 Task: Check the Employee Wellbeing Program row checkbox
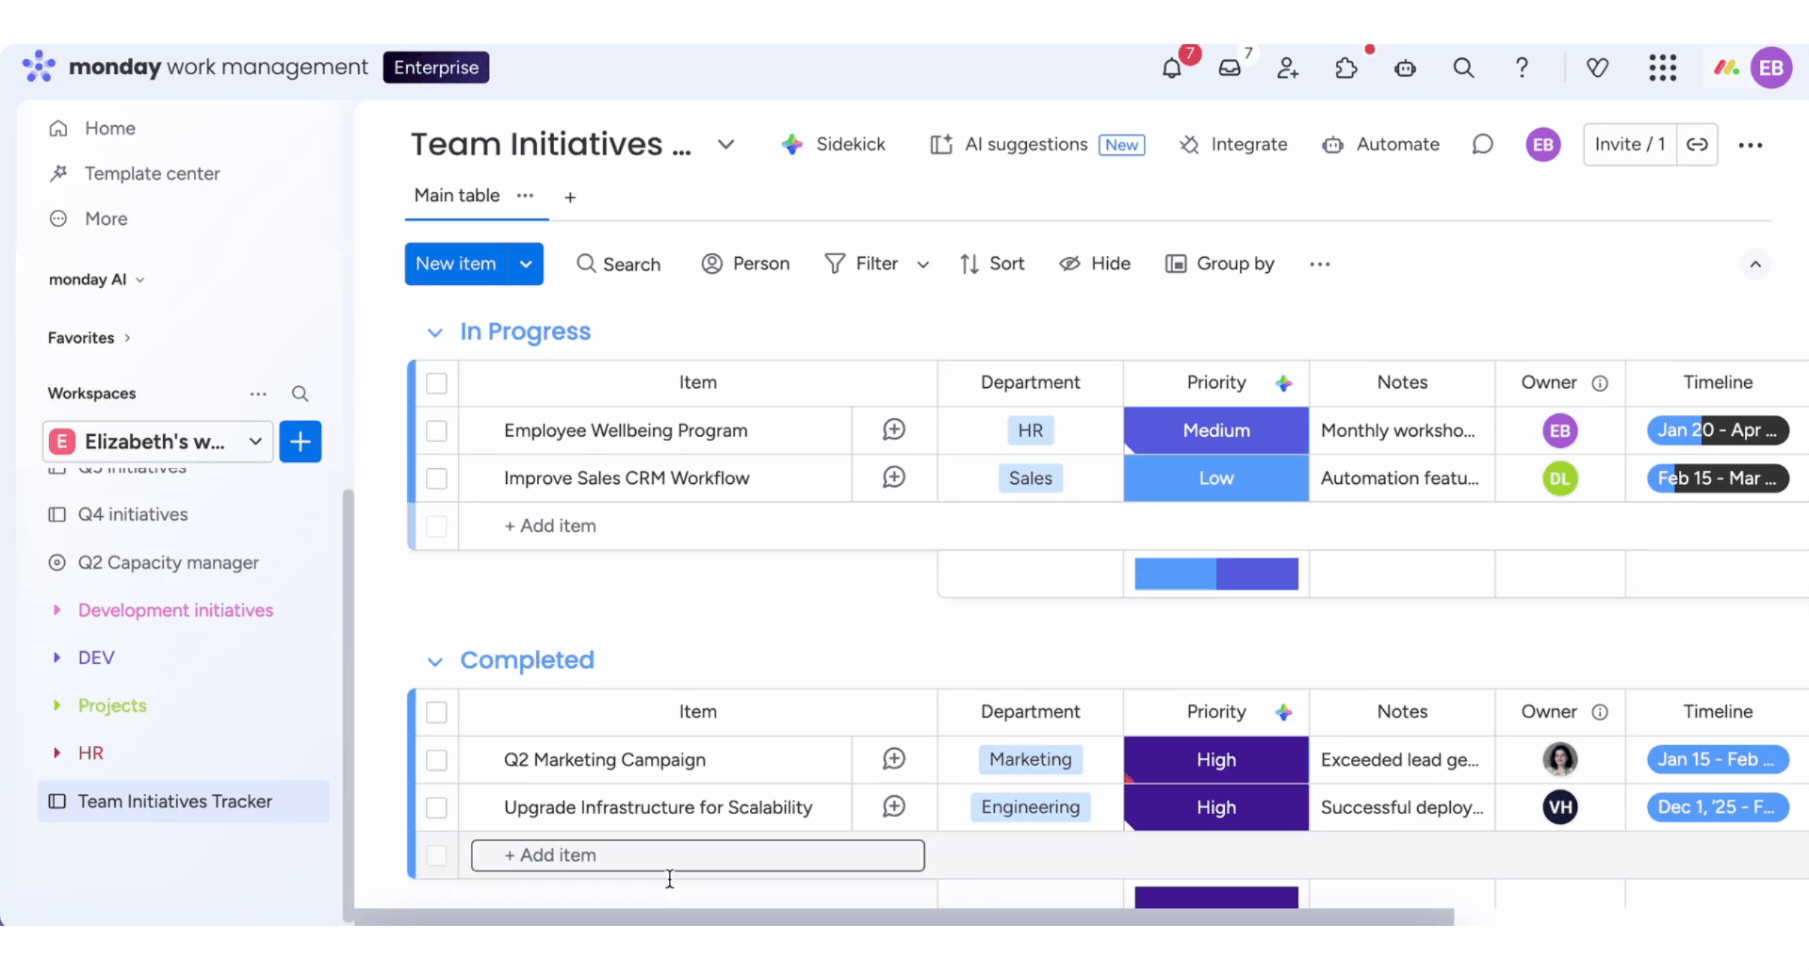(x=437, y=431)
